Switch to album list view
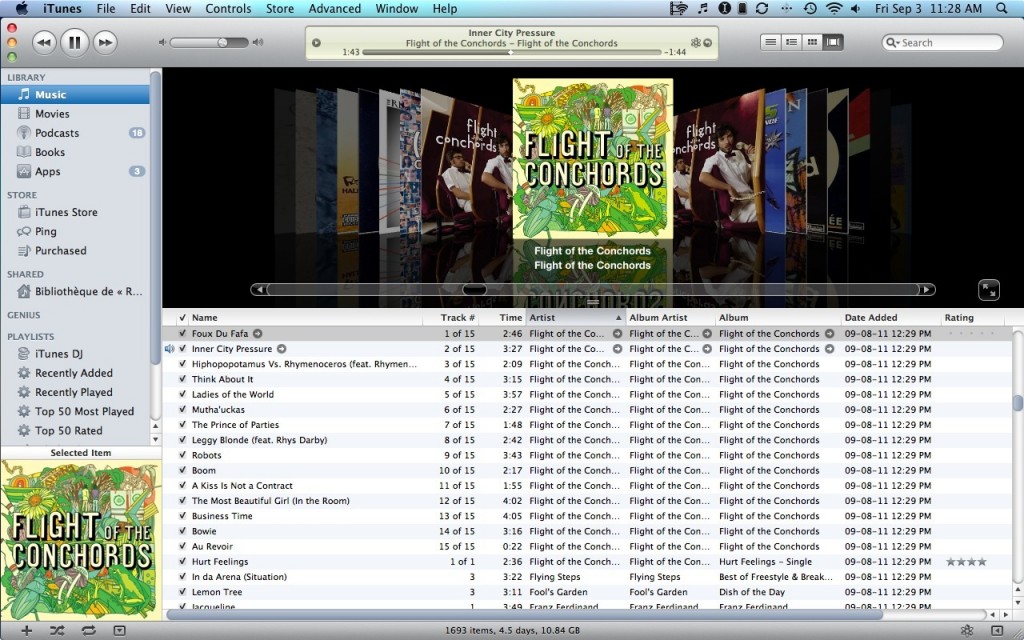 792,42
